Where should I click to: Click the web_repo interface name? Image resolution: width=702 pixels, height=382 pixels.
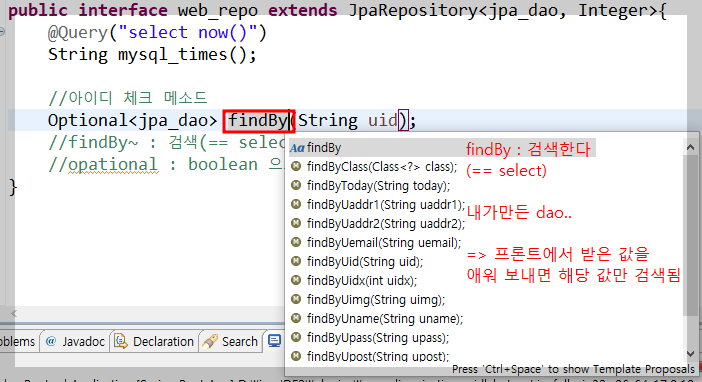(x=218, y=10)
